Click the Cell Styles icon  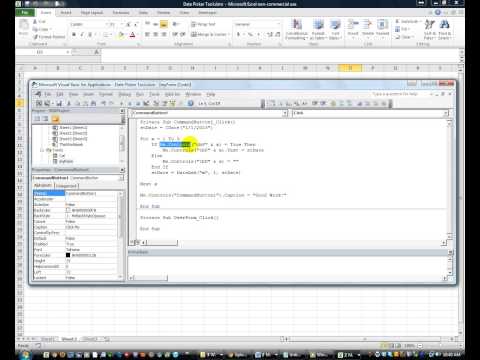(x=335, y=25)
